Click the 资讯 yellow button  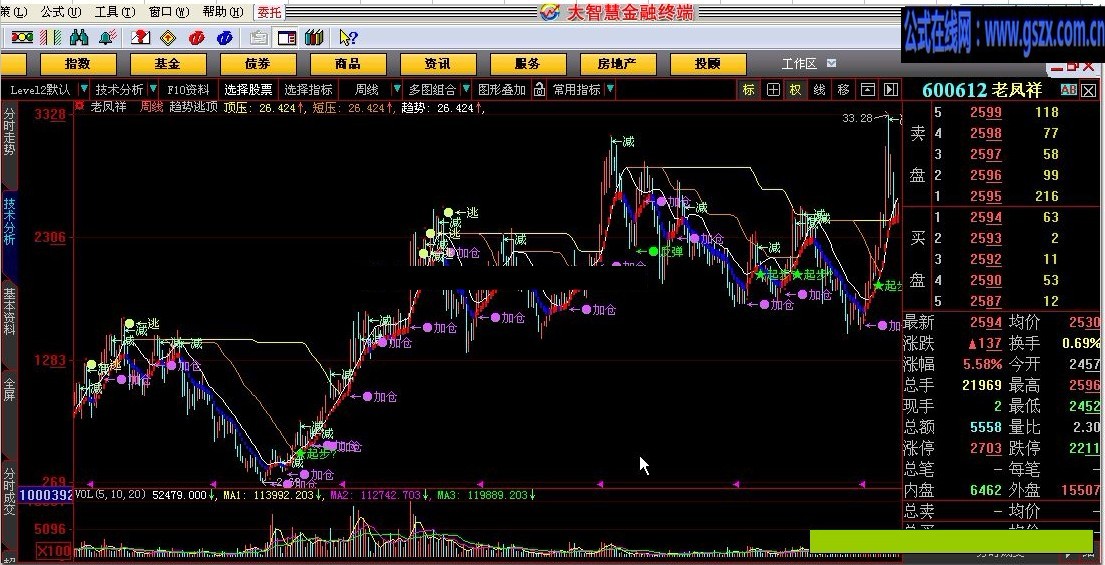click(x=437, y=63)
